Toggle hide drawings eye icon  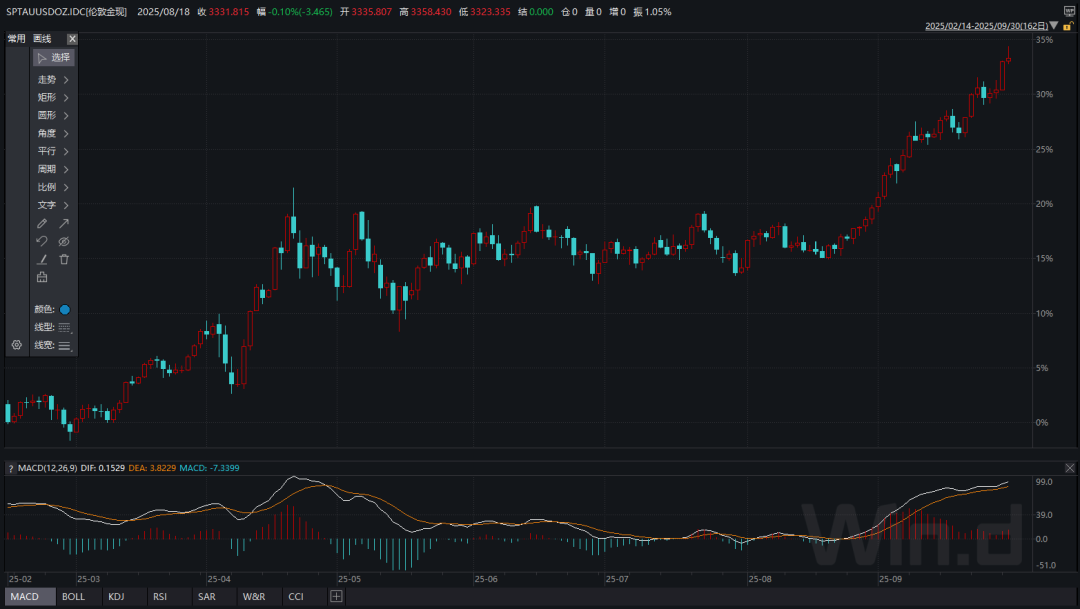64,241
